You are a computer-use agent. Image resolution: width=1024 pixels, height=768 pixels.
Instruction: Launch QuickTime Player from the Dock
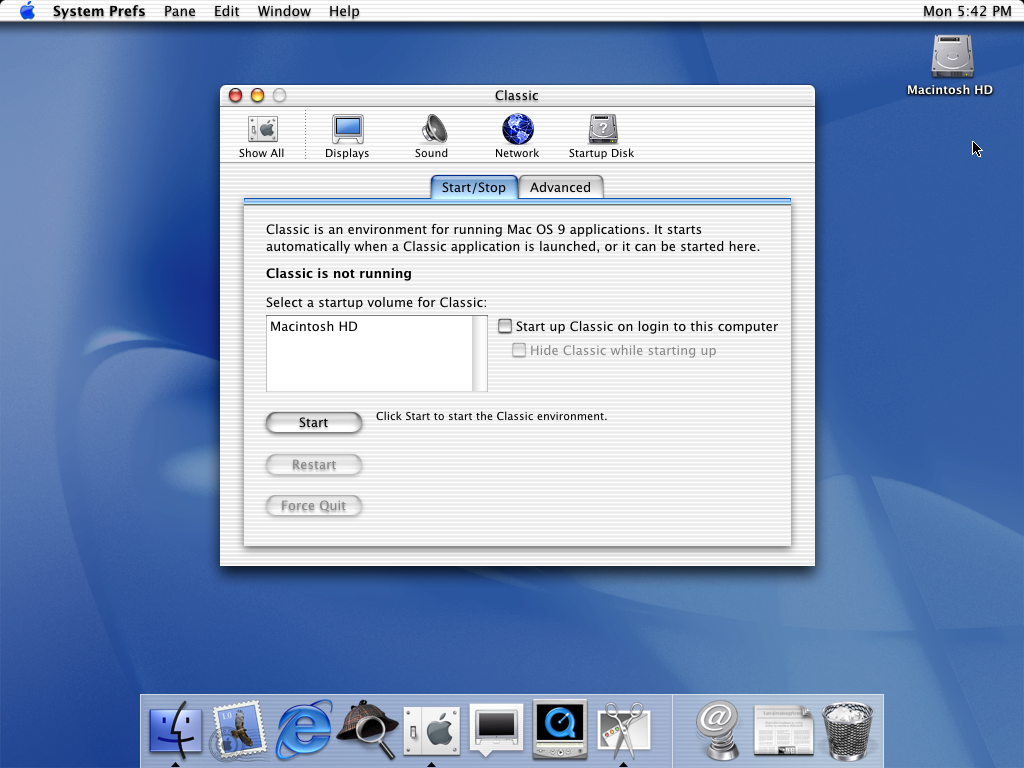click(560, 729)
